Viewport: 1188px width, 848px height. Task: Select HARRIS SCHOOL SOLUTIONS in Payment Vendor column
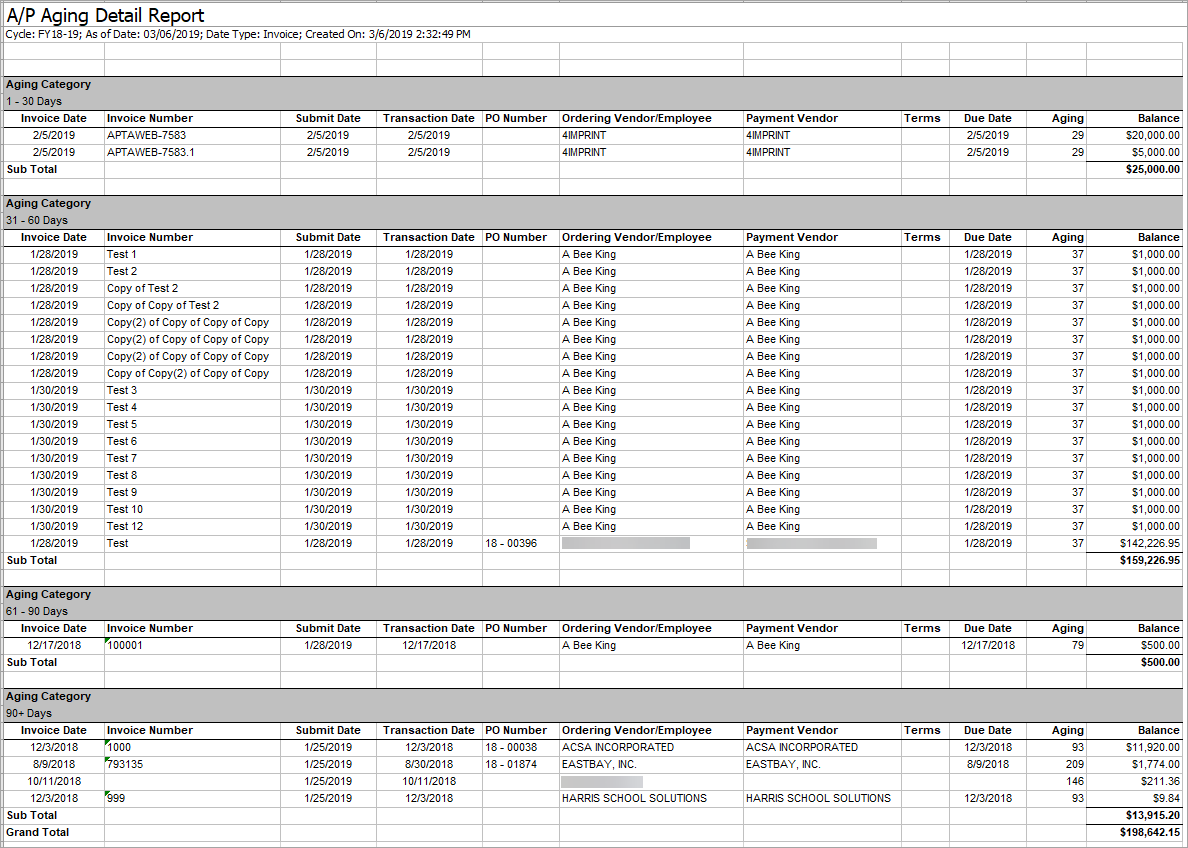818,798
